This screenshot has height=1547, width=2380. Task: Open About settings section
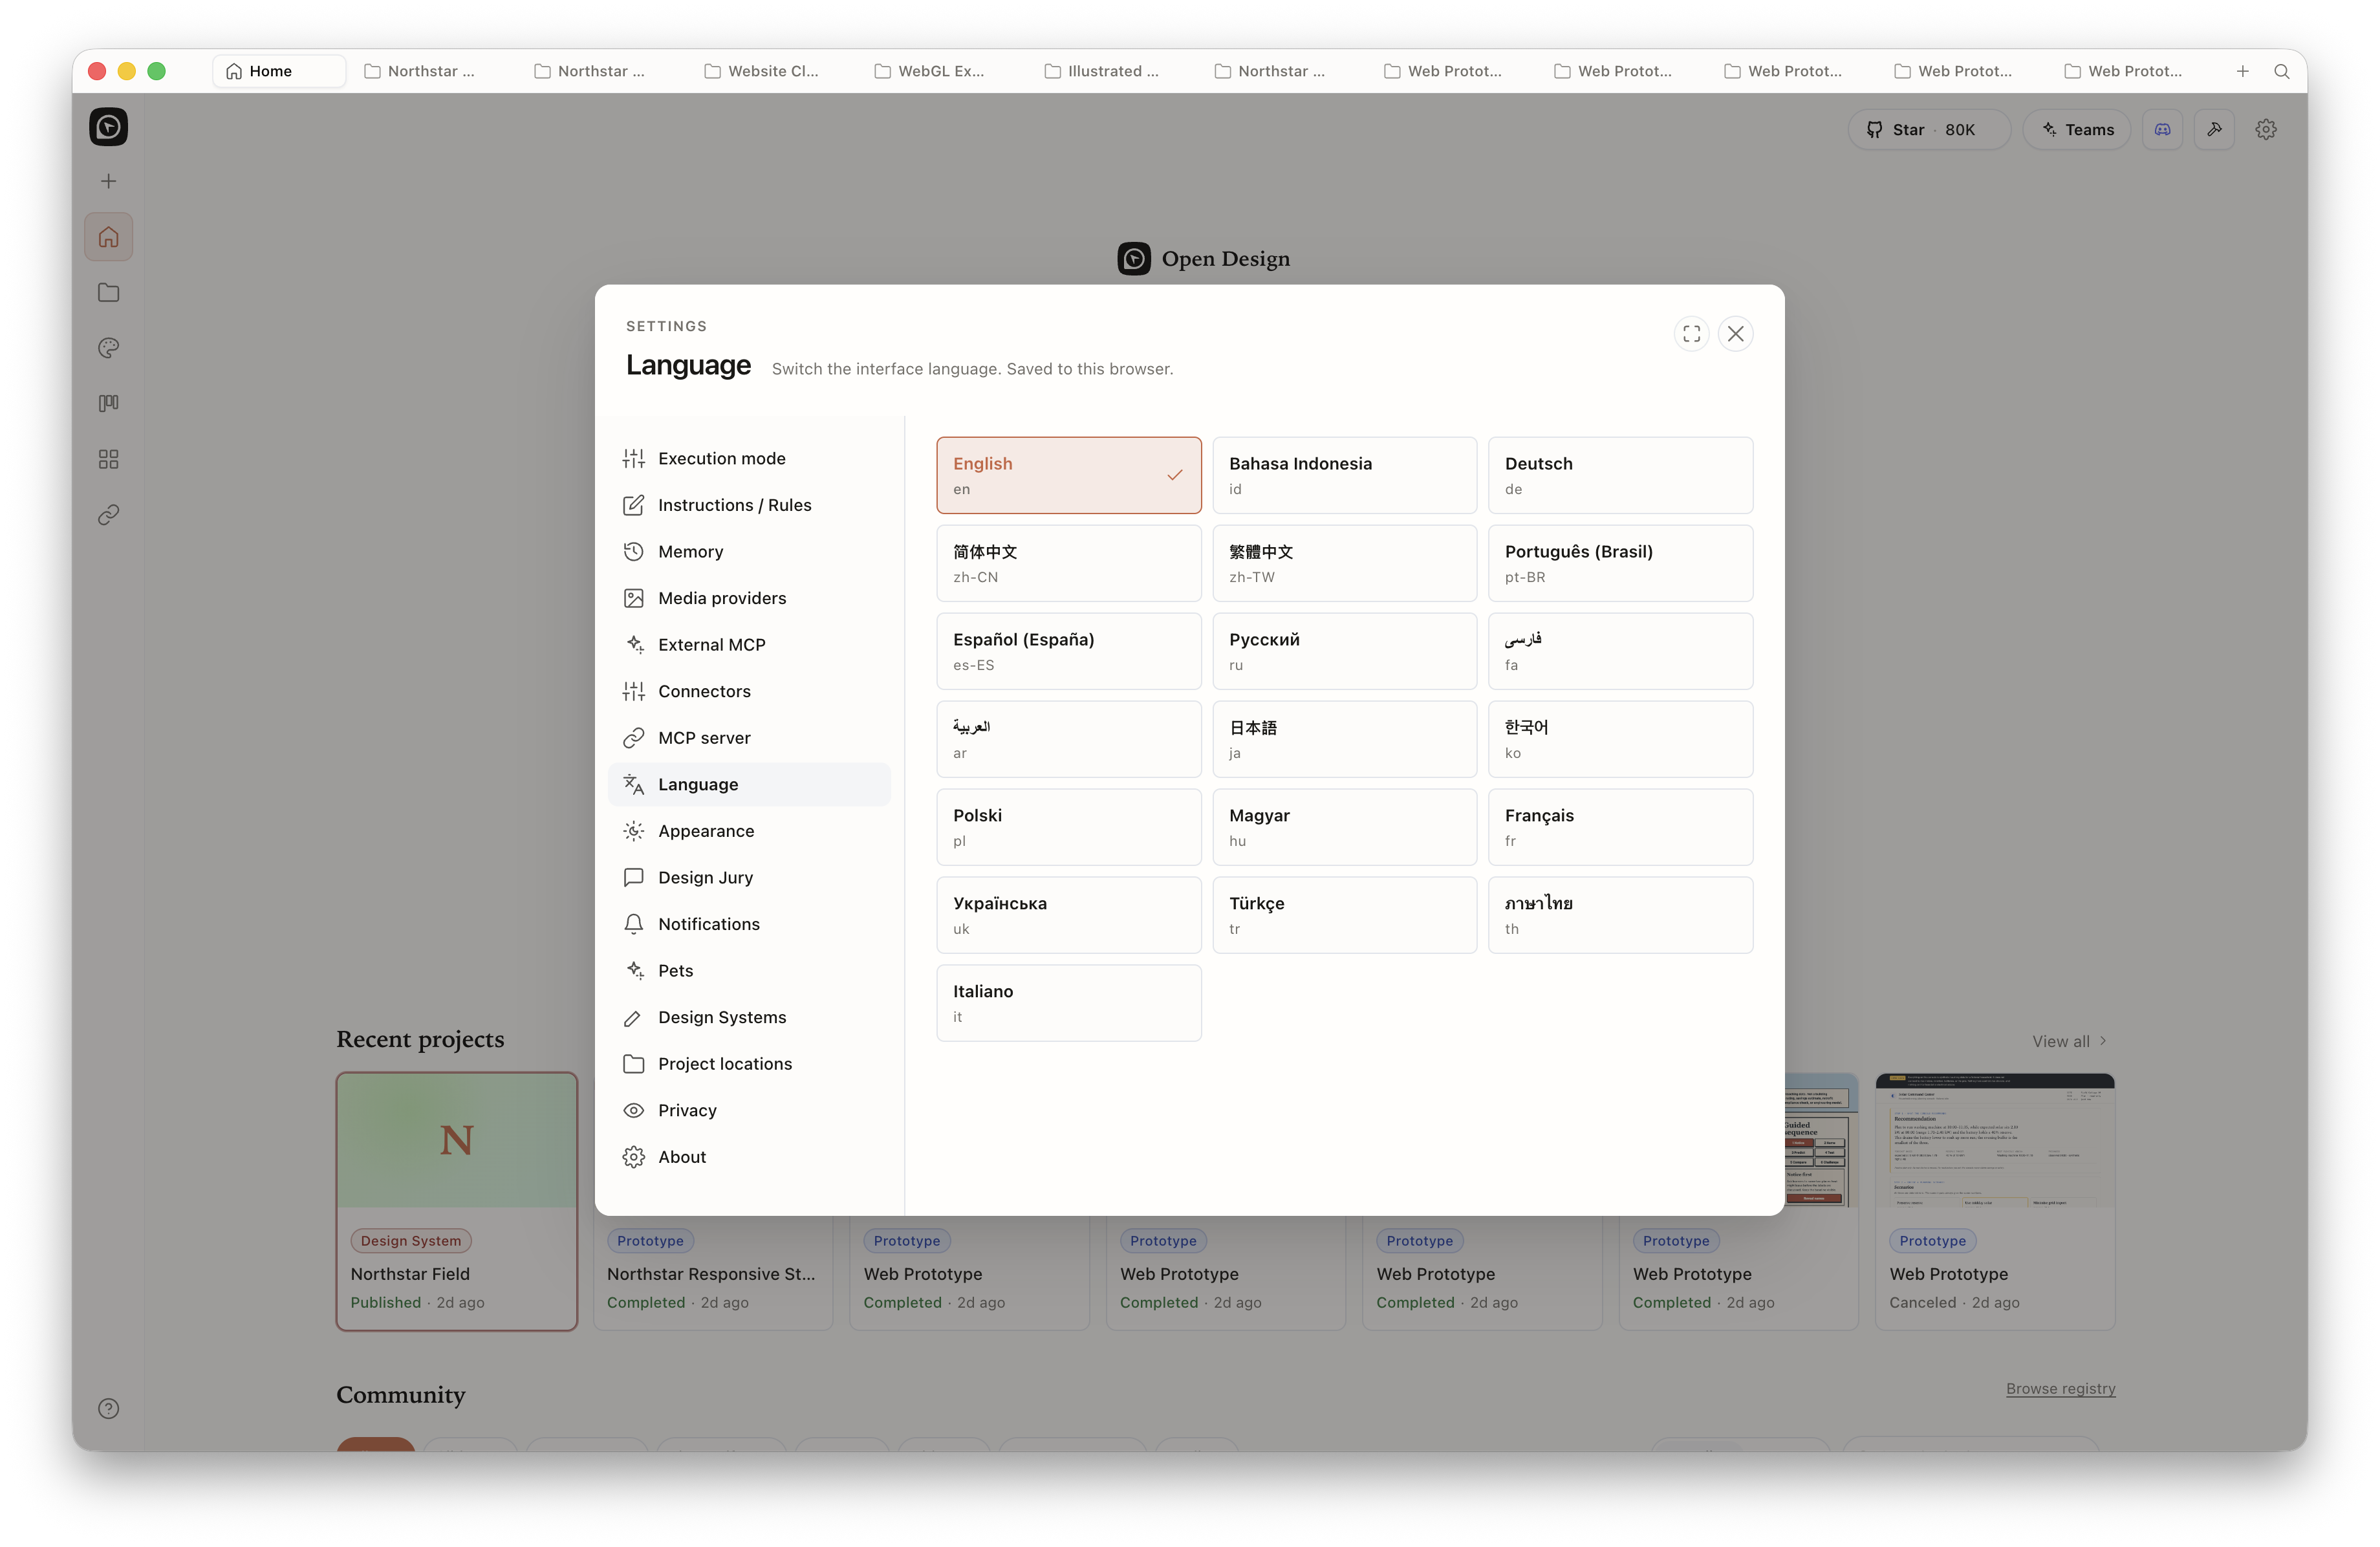pyautogui.click(x=748, y=1157)
